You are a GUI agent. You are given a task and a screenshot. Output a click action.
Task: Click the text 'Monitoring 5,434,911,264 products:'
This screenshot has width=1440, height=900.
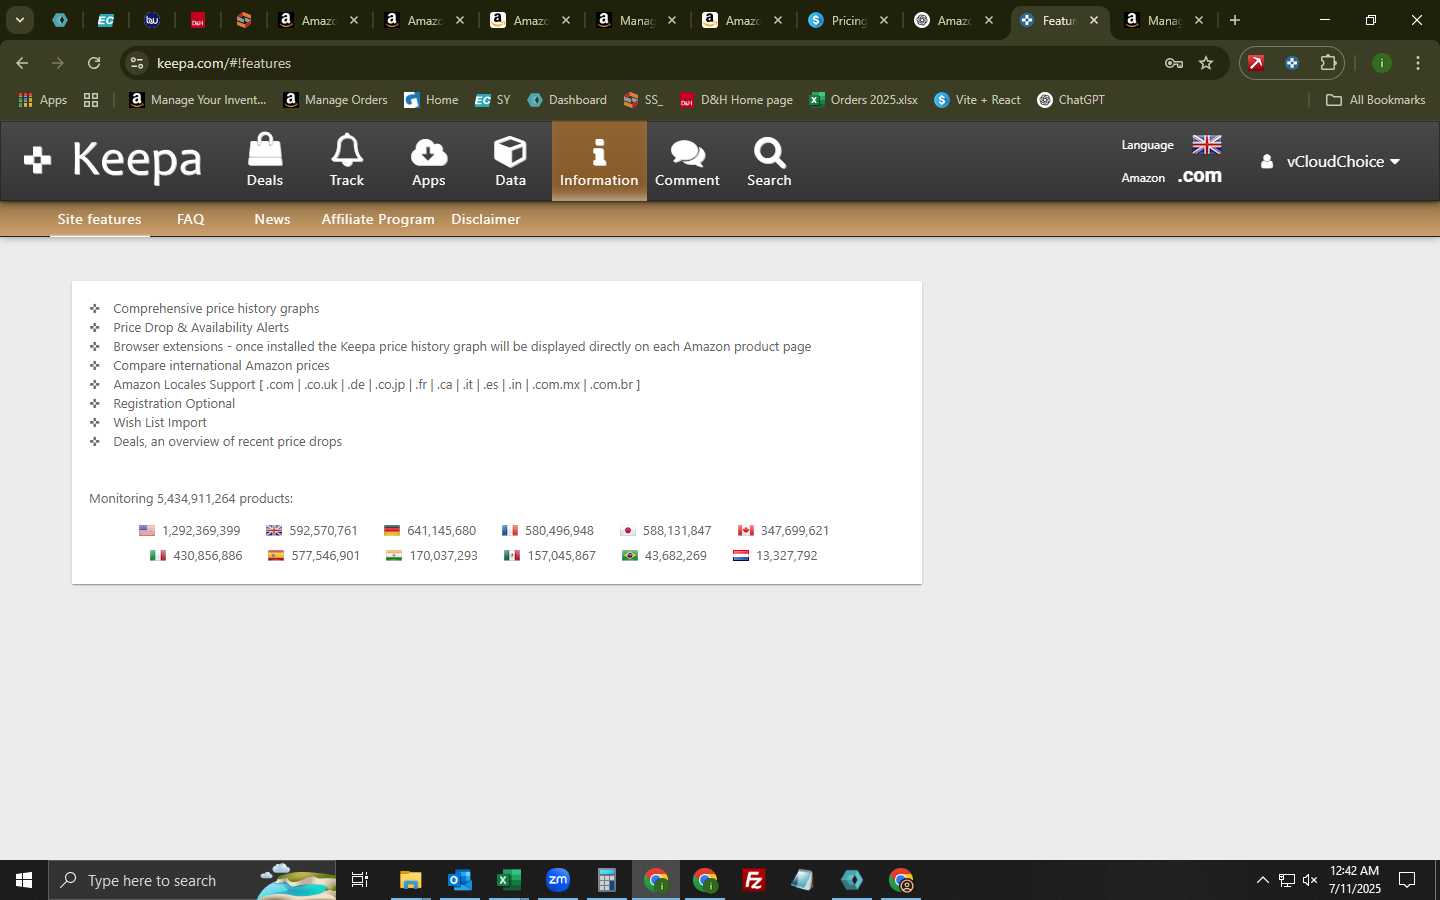191,498
